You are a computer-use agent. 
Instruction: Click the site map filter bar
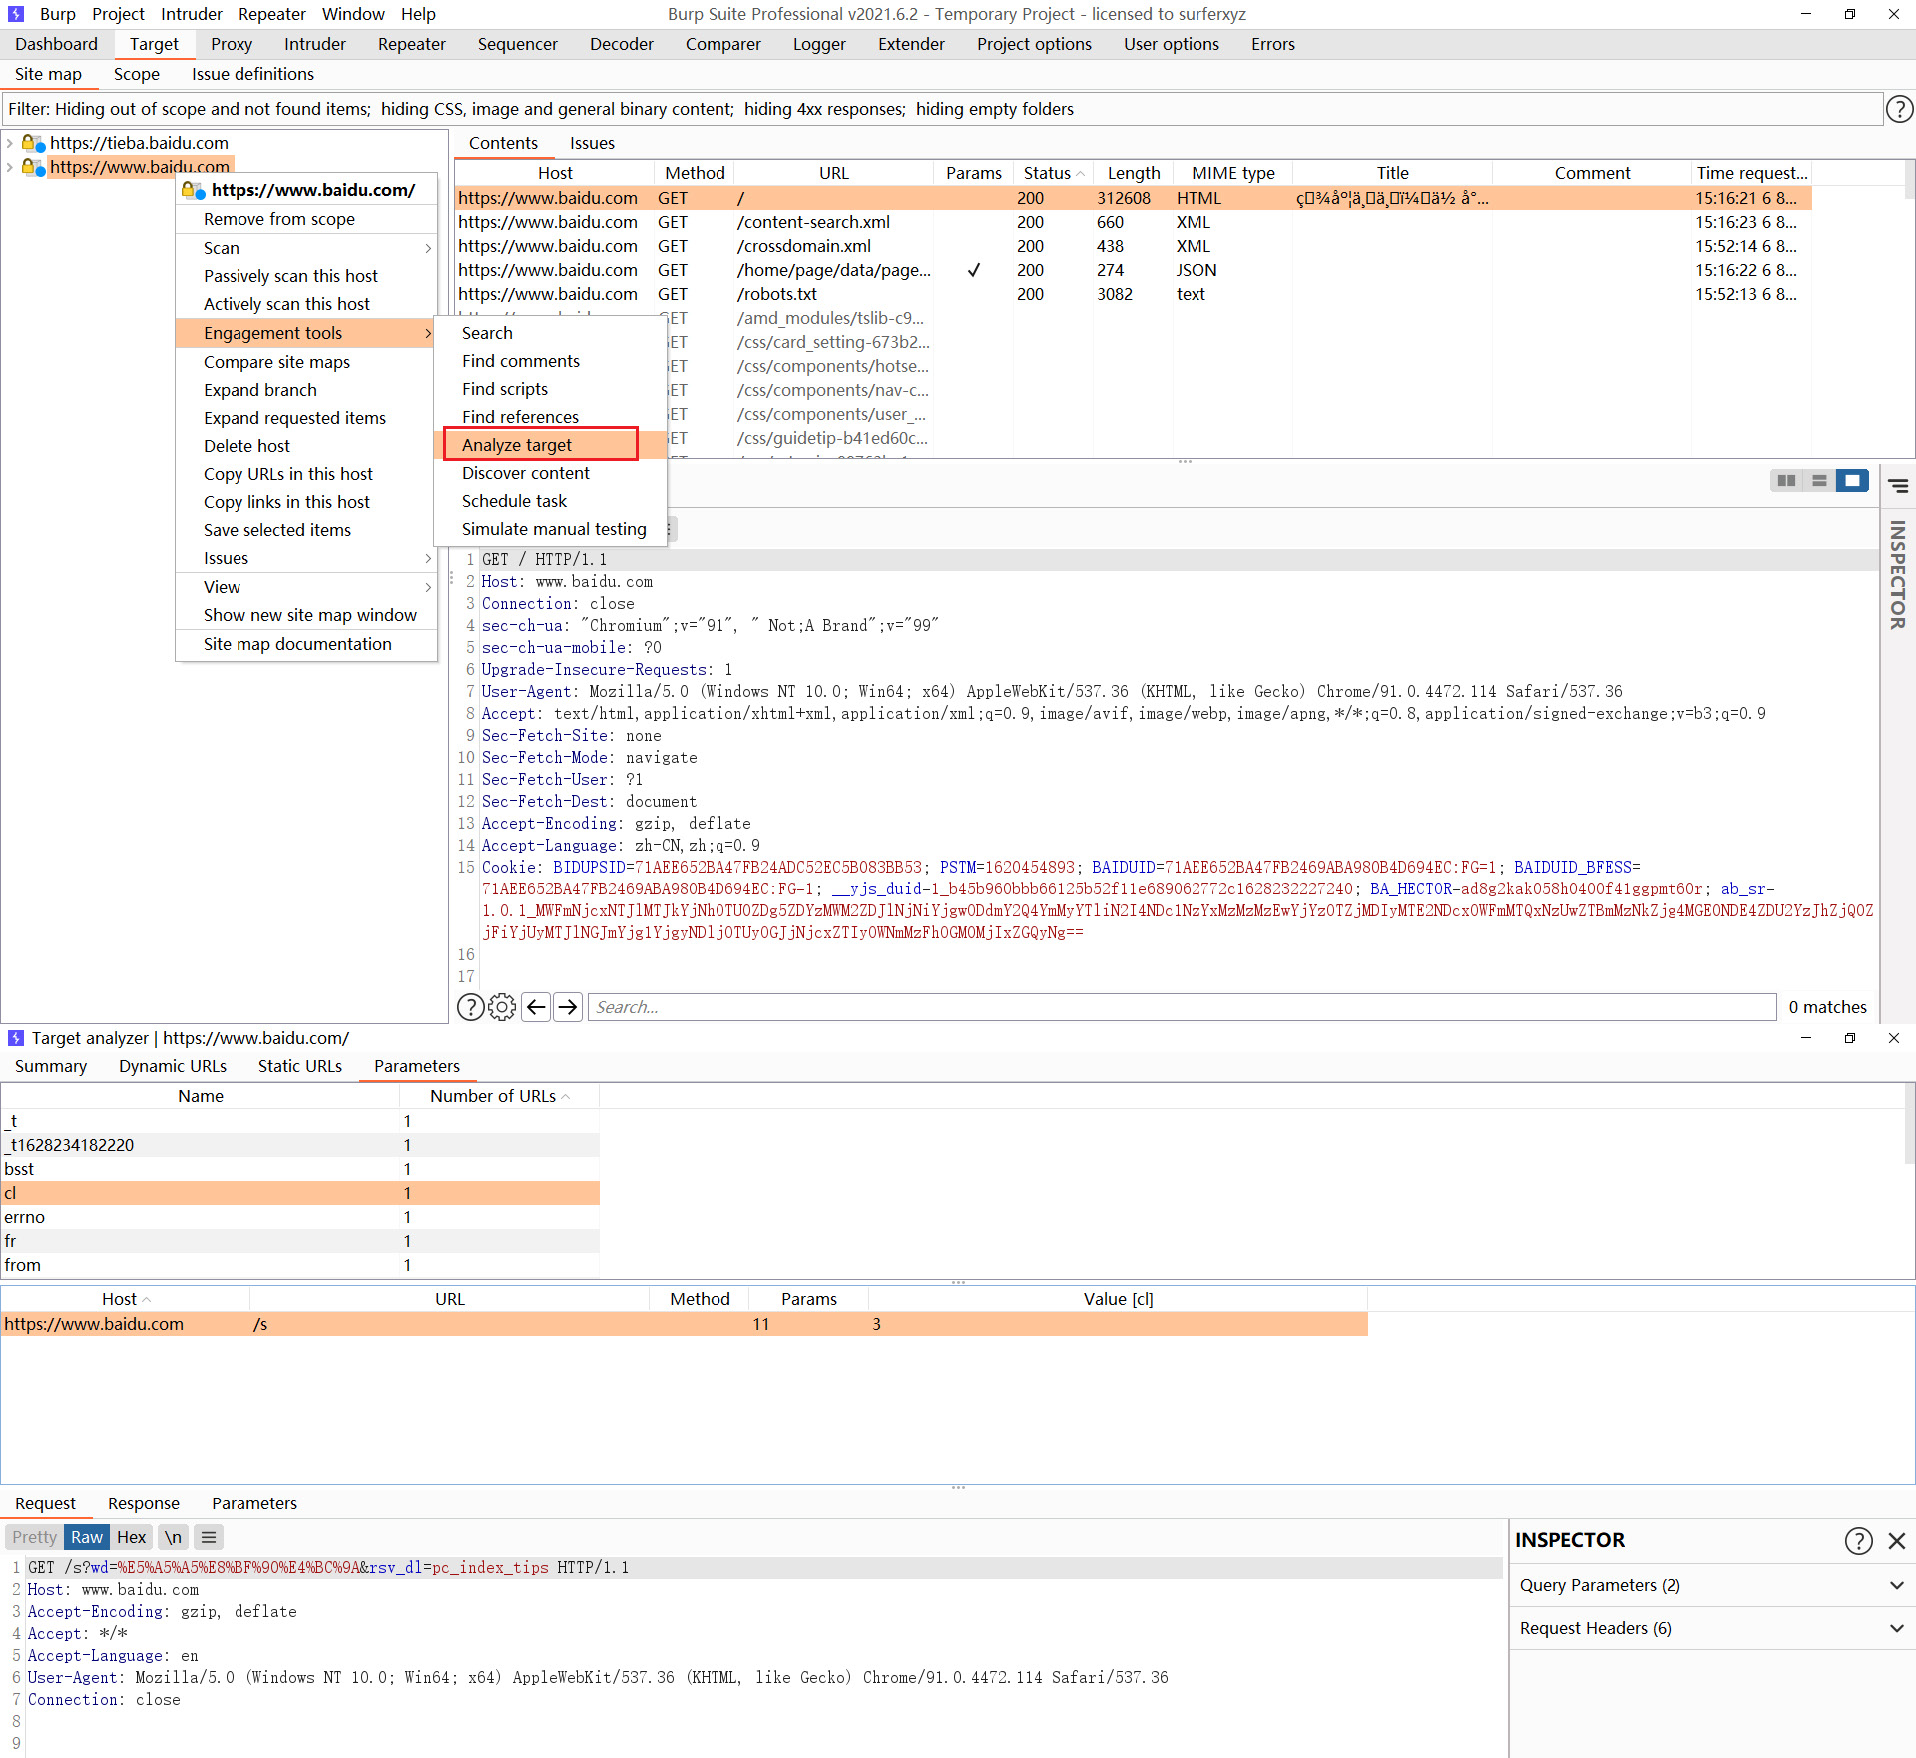(x=942, y=109)
